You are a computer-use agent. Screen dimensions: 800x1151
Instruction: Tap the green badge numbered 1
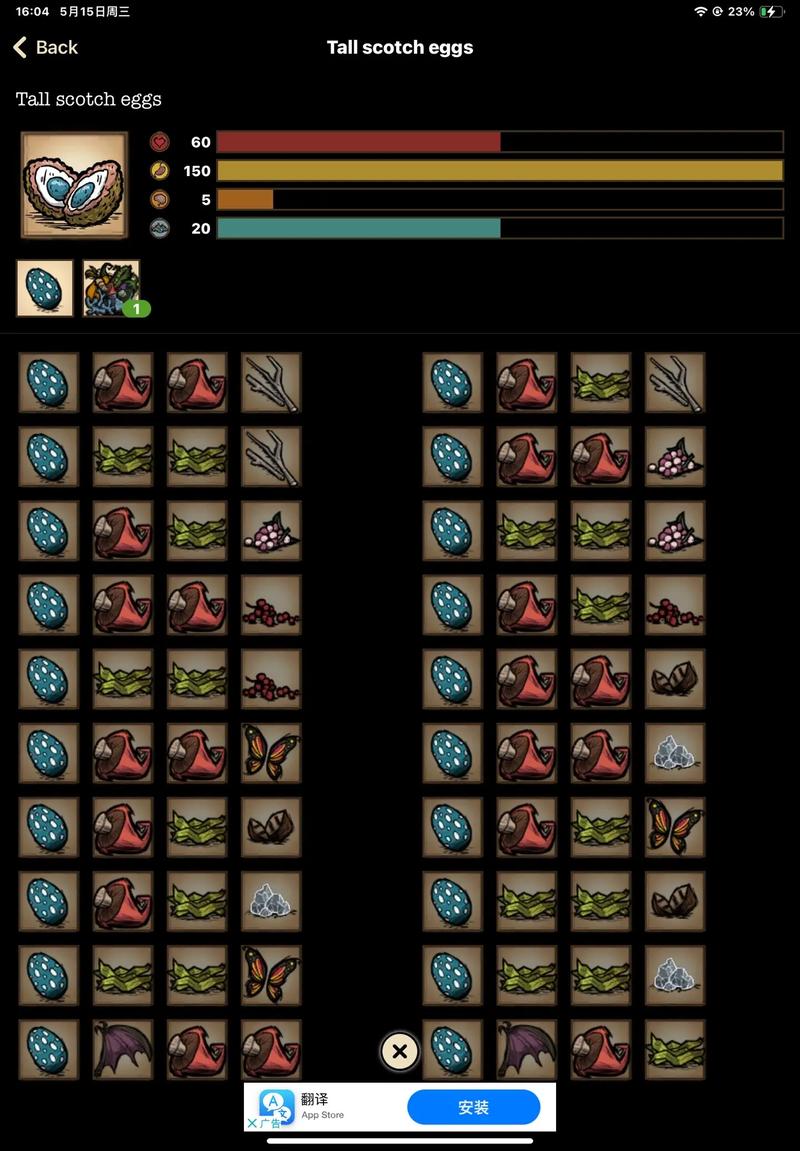[137, 308]
